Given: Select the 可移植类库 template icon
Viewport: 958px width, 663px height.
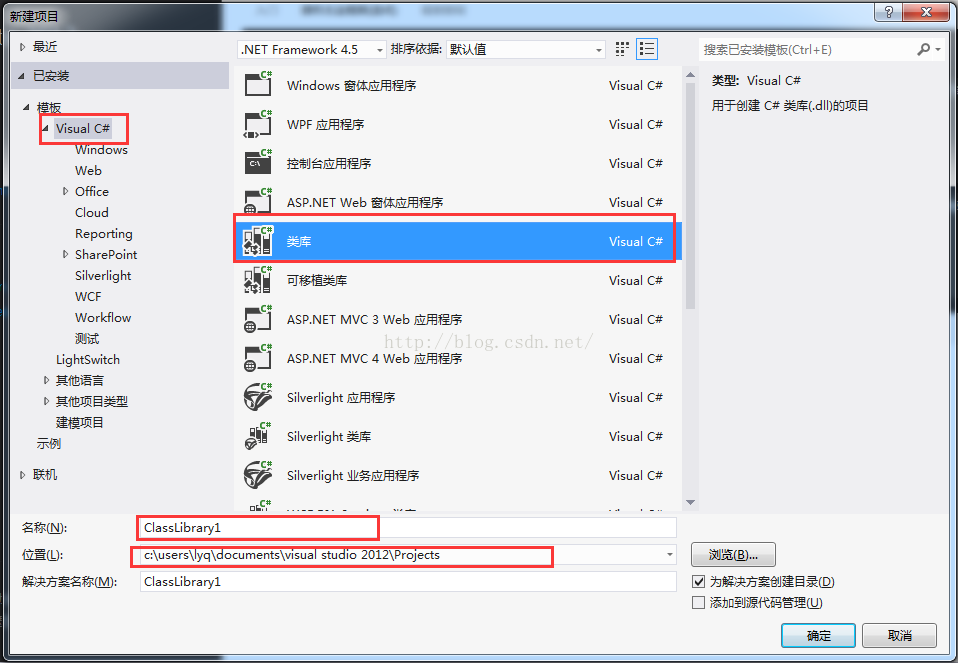Looking at the screenshot, I should point(258,280).
